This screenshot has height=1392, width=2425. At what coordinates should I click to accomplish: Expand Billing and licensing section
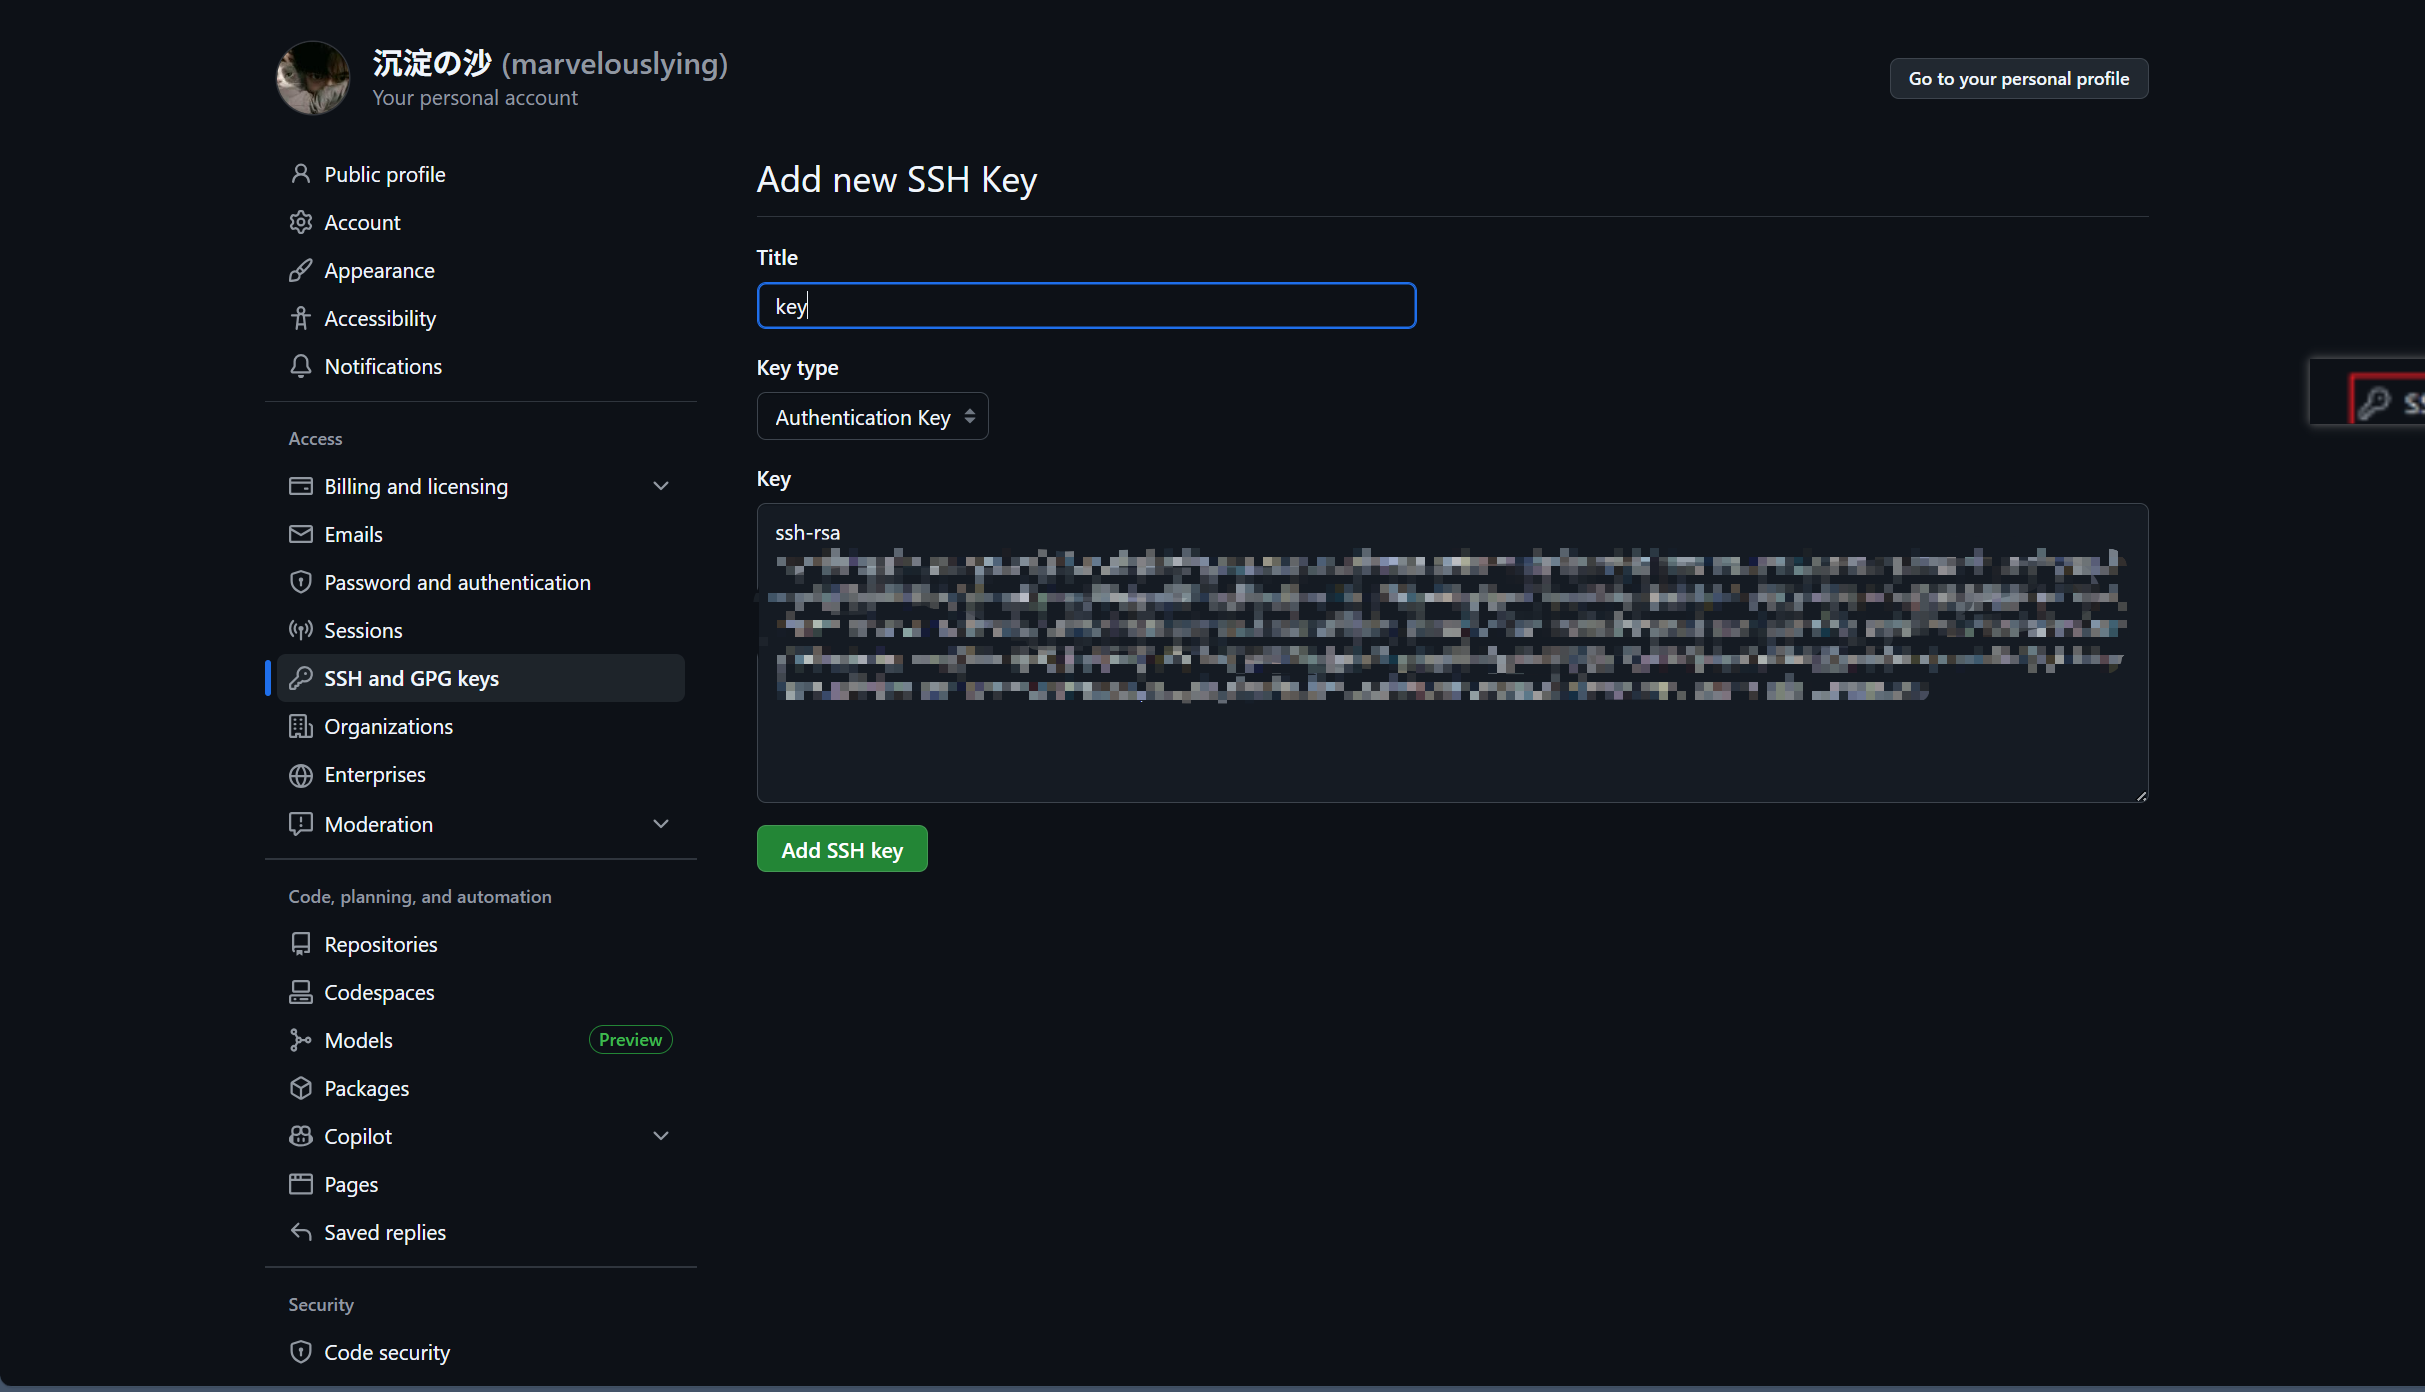[660, 486]
